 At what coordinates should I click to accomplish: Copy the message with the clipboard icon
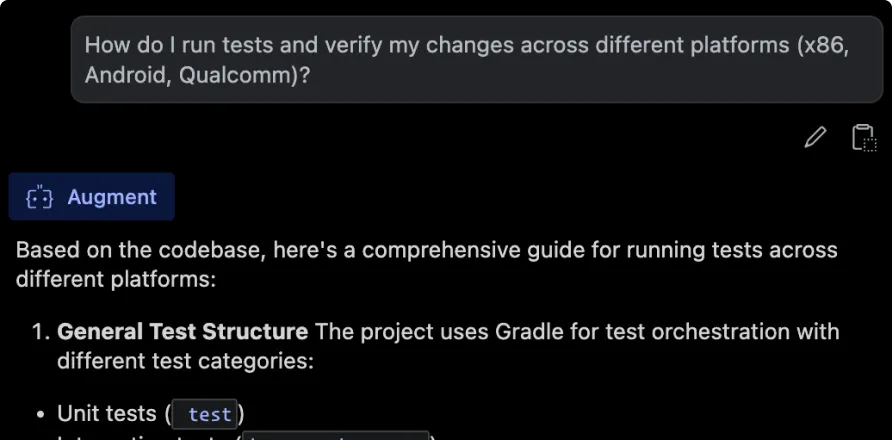pos(862,137)
